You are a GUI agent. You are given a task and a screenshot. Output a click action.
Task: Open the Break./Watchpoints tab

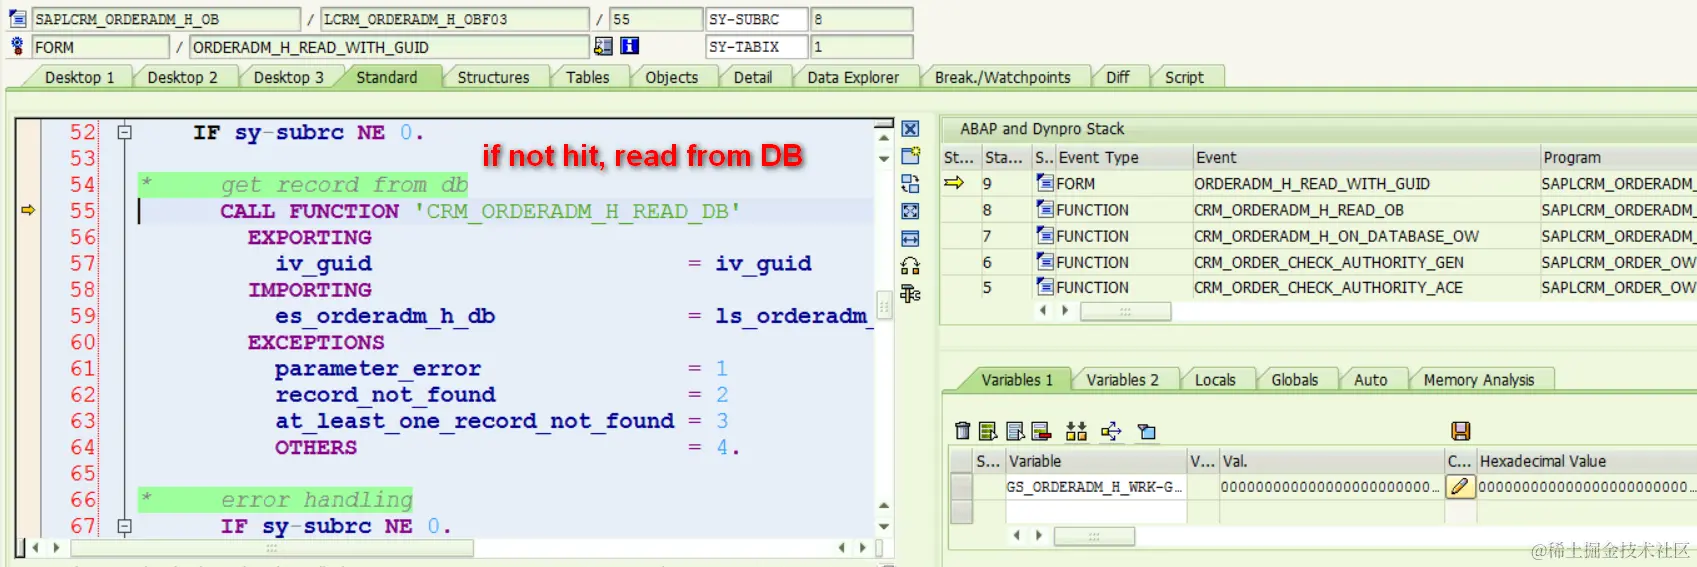[x=1002, y=77]
